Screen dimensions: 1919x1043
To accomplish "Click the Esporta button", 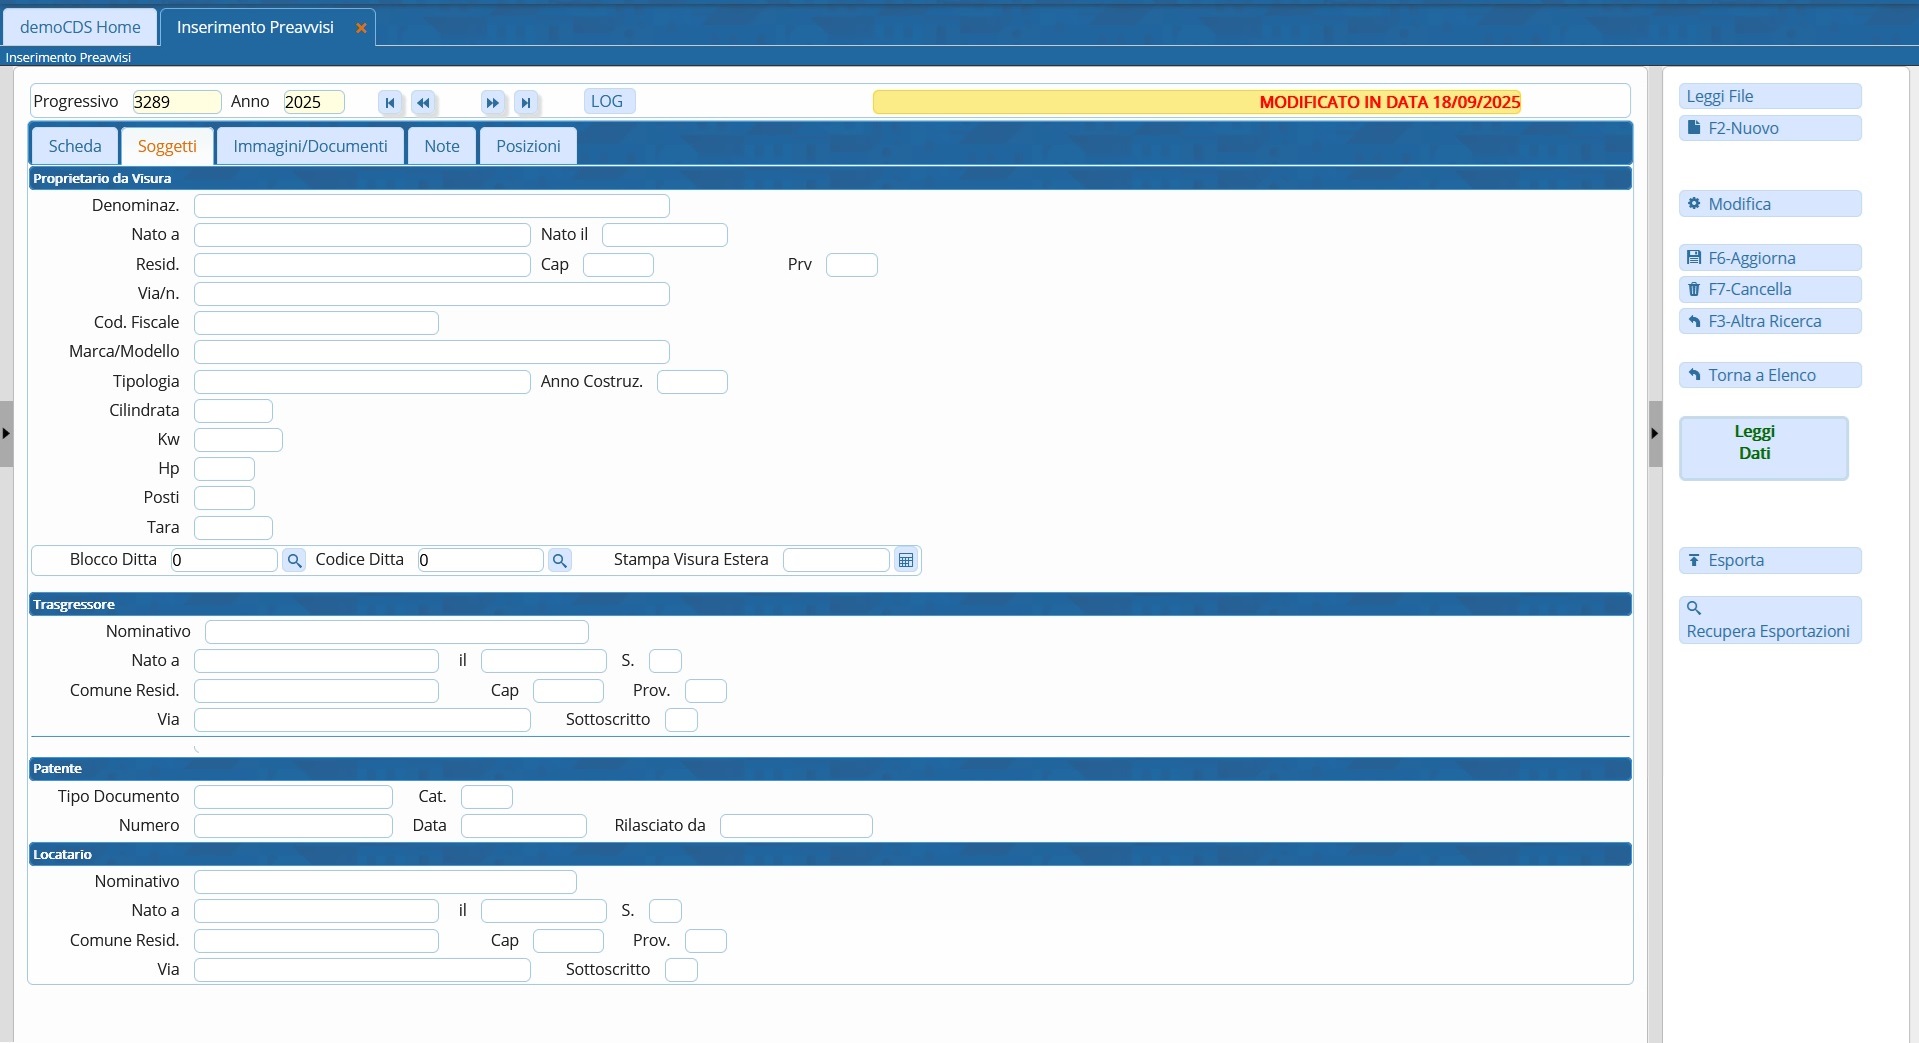I will 1770,560.
